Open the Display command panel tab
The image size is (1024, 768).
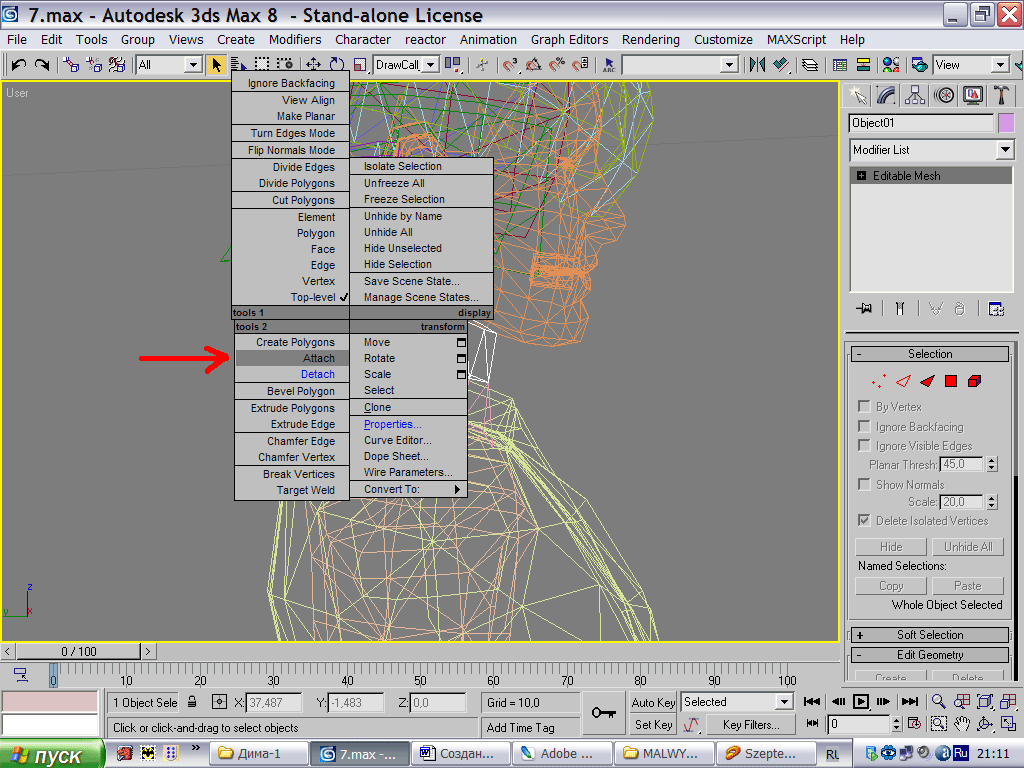(972, 96)
